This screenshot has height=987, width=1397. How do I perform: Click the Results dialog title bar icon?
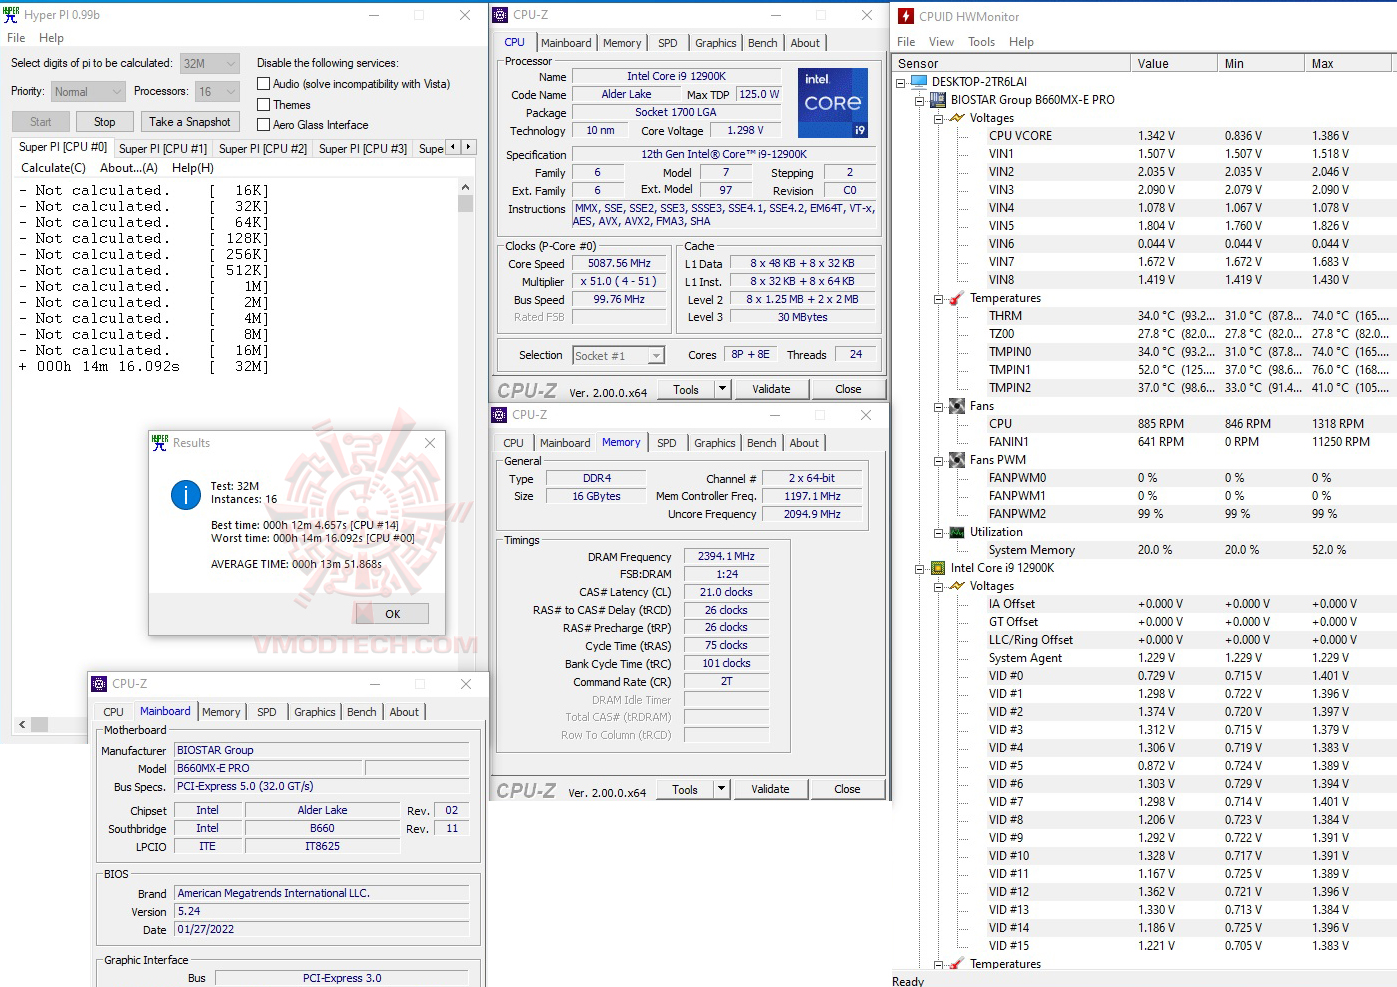(160, 442)
